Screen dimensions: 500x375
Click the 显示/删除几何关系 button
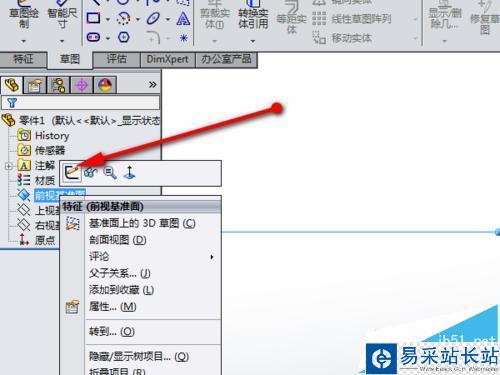pos(445,15)
